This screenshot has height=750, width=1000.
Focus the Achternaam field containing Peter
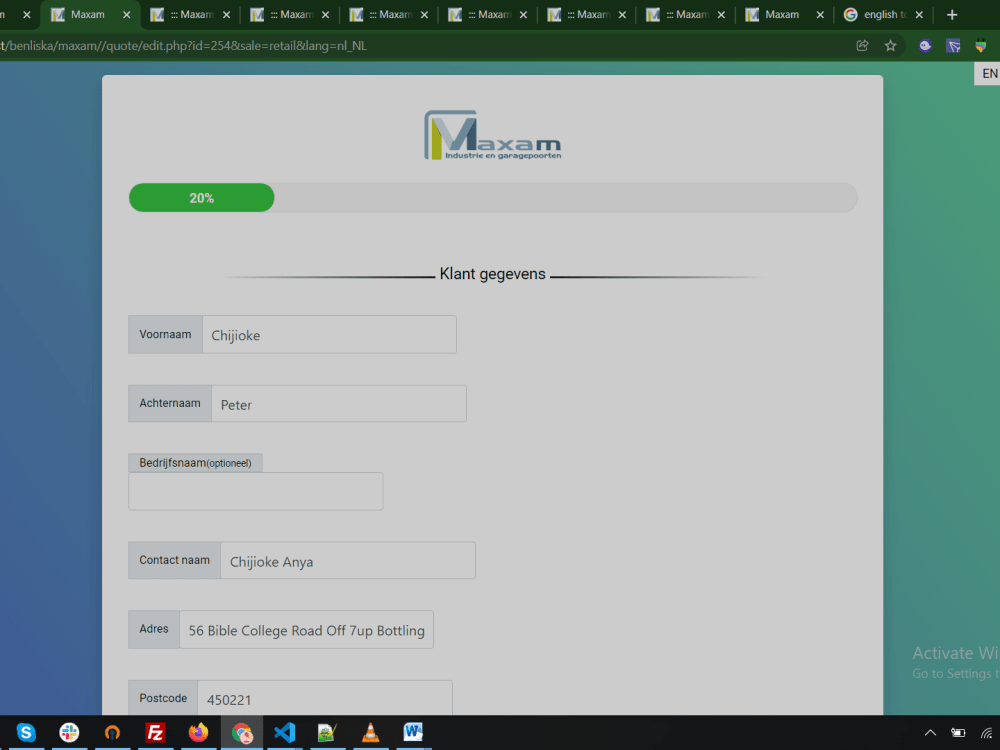[x=339, y=404]
